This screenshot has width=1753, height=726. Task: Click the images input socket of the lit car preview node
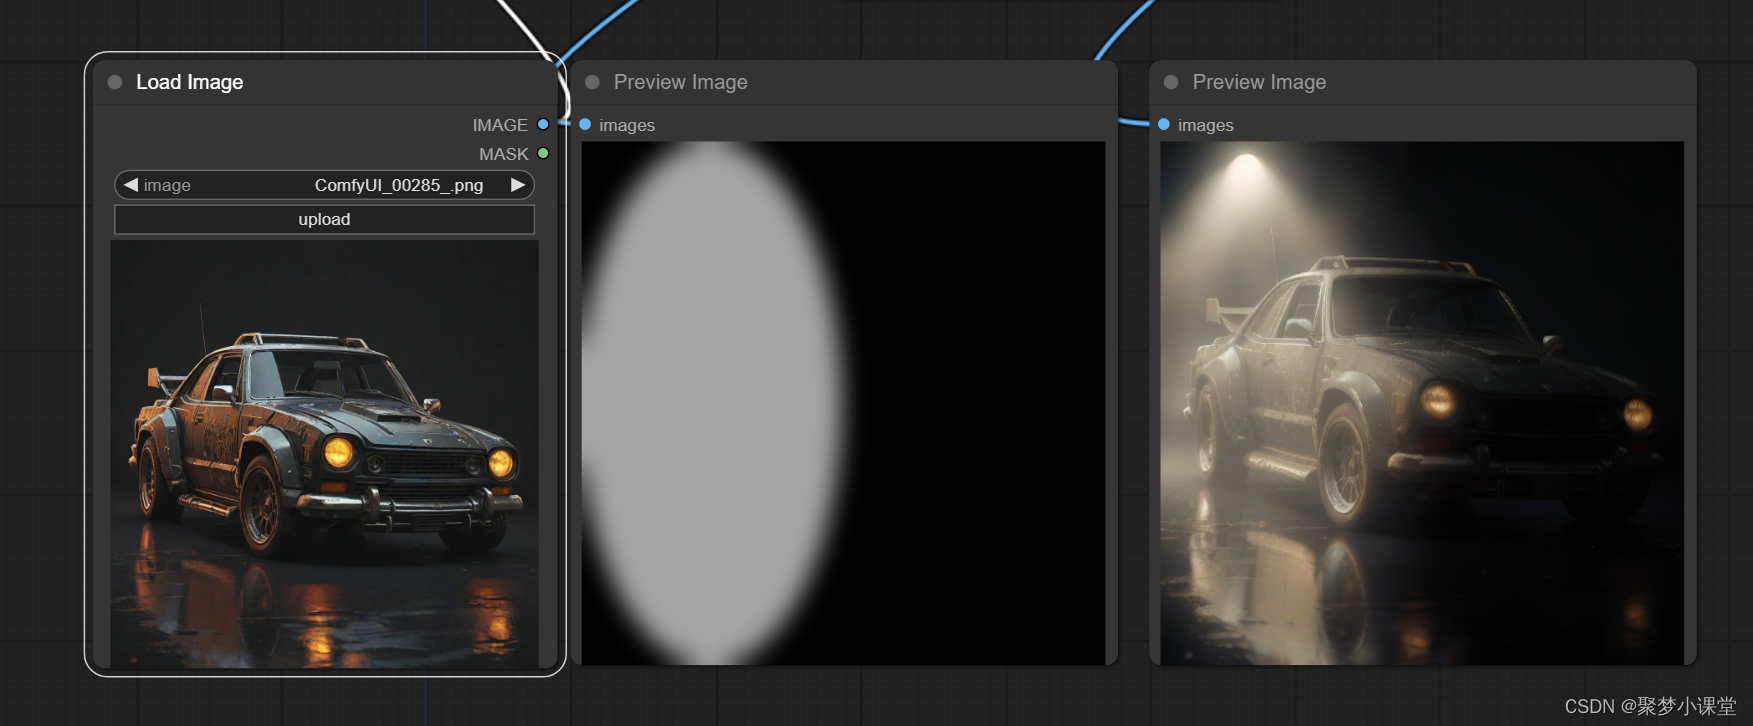pyautogui.click(x=1164, y=124)
